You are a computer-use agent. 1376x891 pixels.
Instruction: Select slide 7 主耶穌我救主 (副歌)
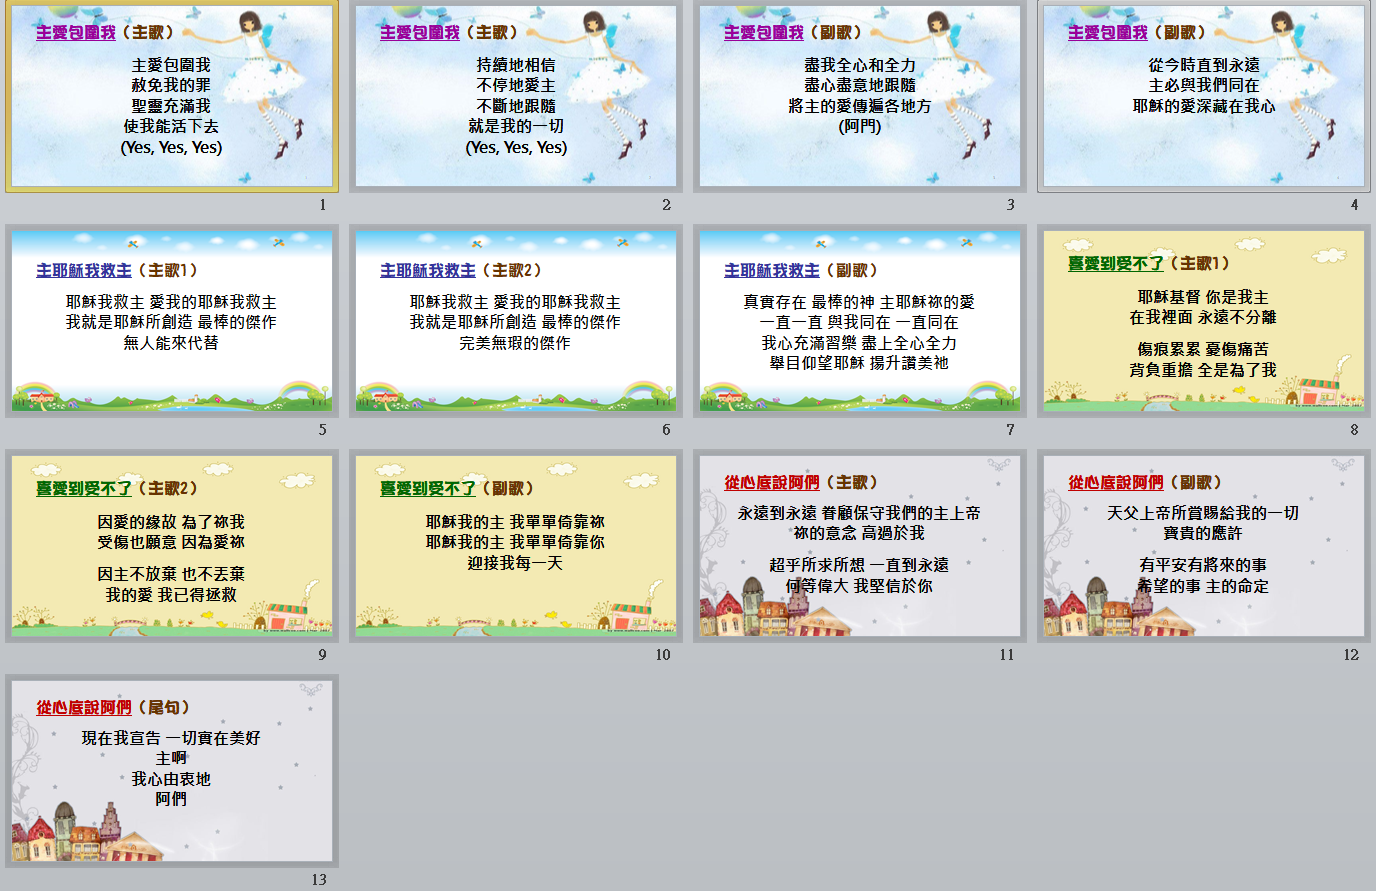(x=860, y=322)
